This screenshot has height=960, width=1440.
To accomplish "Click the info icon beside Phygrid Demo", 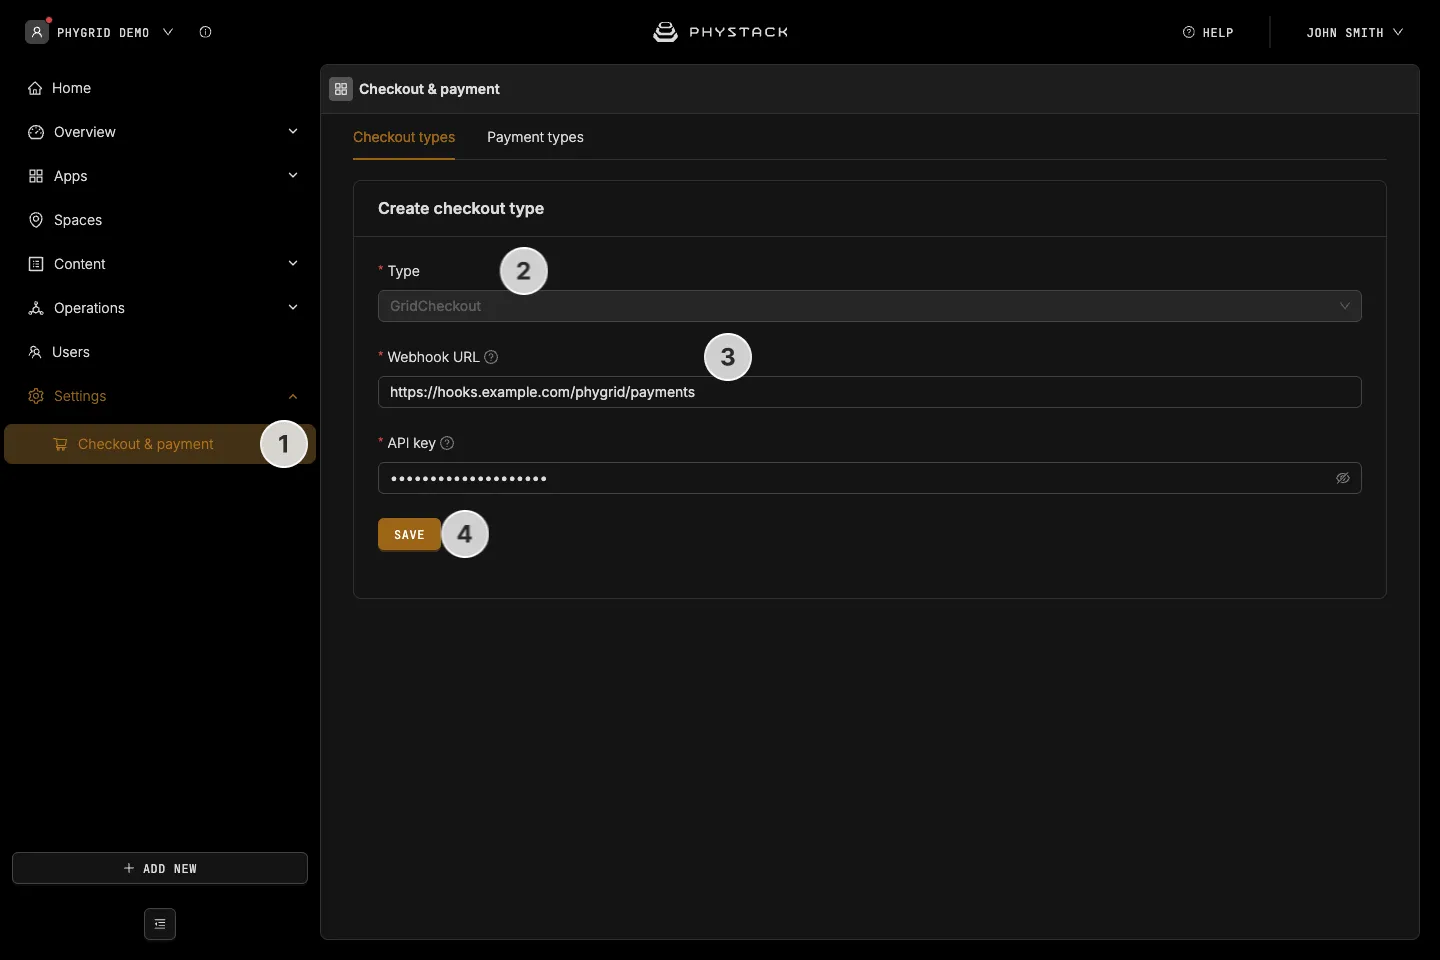I will tap(205, 32).
